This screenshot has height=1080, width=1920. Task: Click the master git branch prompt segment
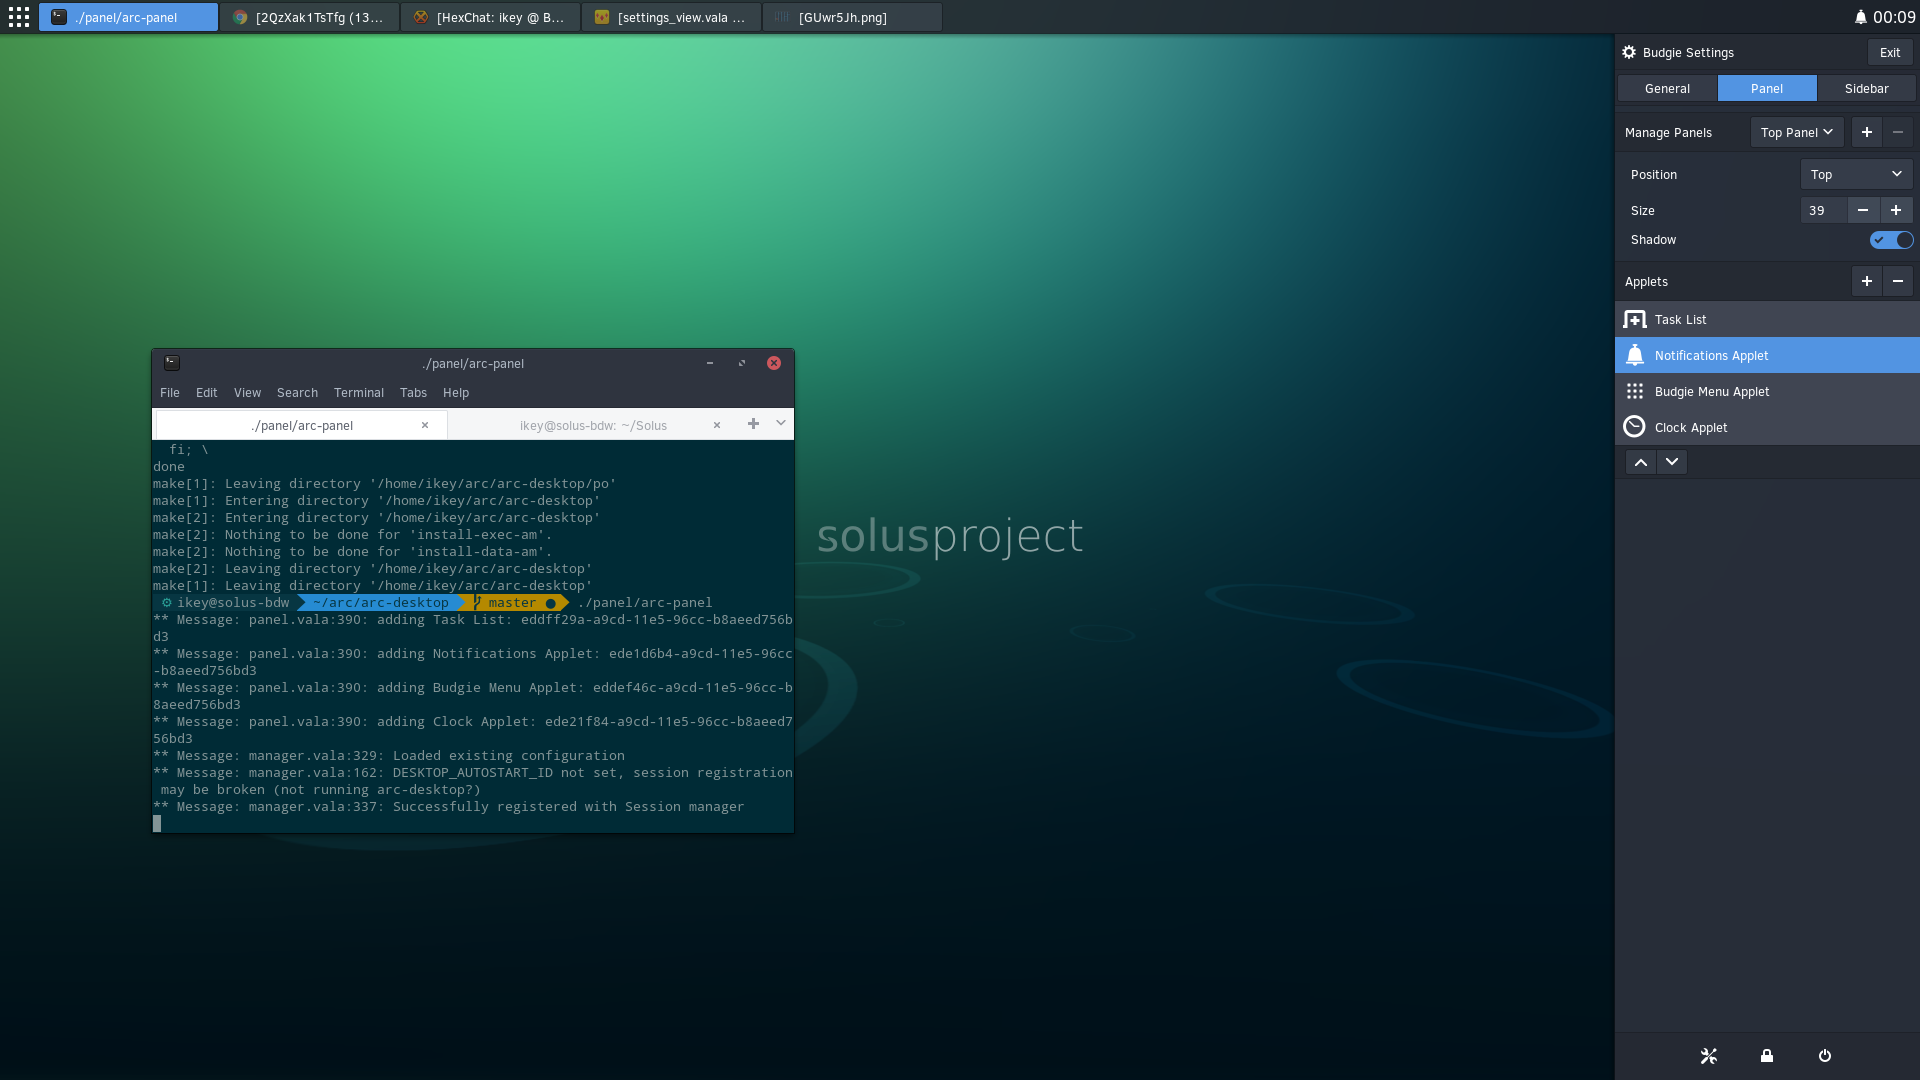click(514, 603)
